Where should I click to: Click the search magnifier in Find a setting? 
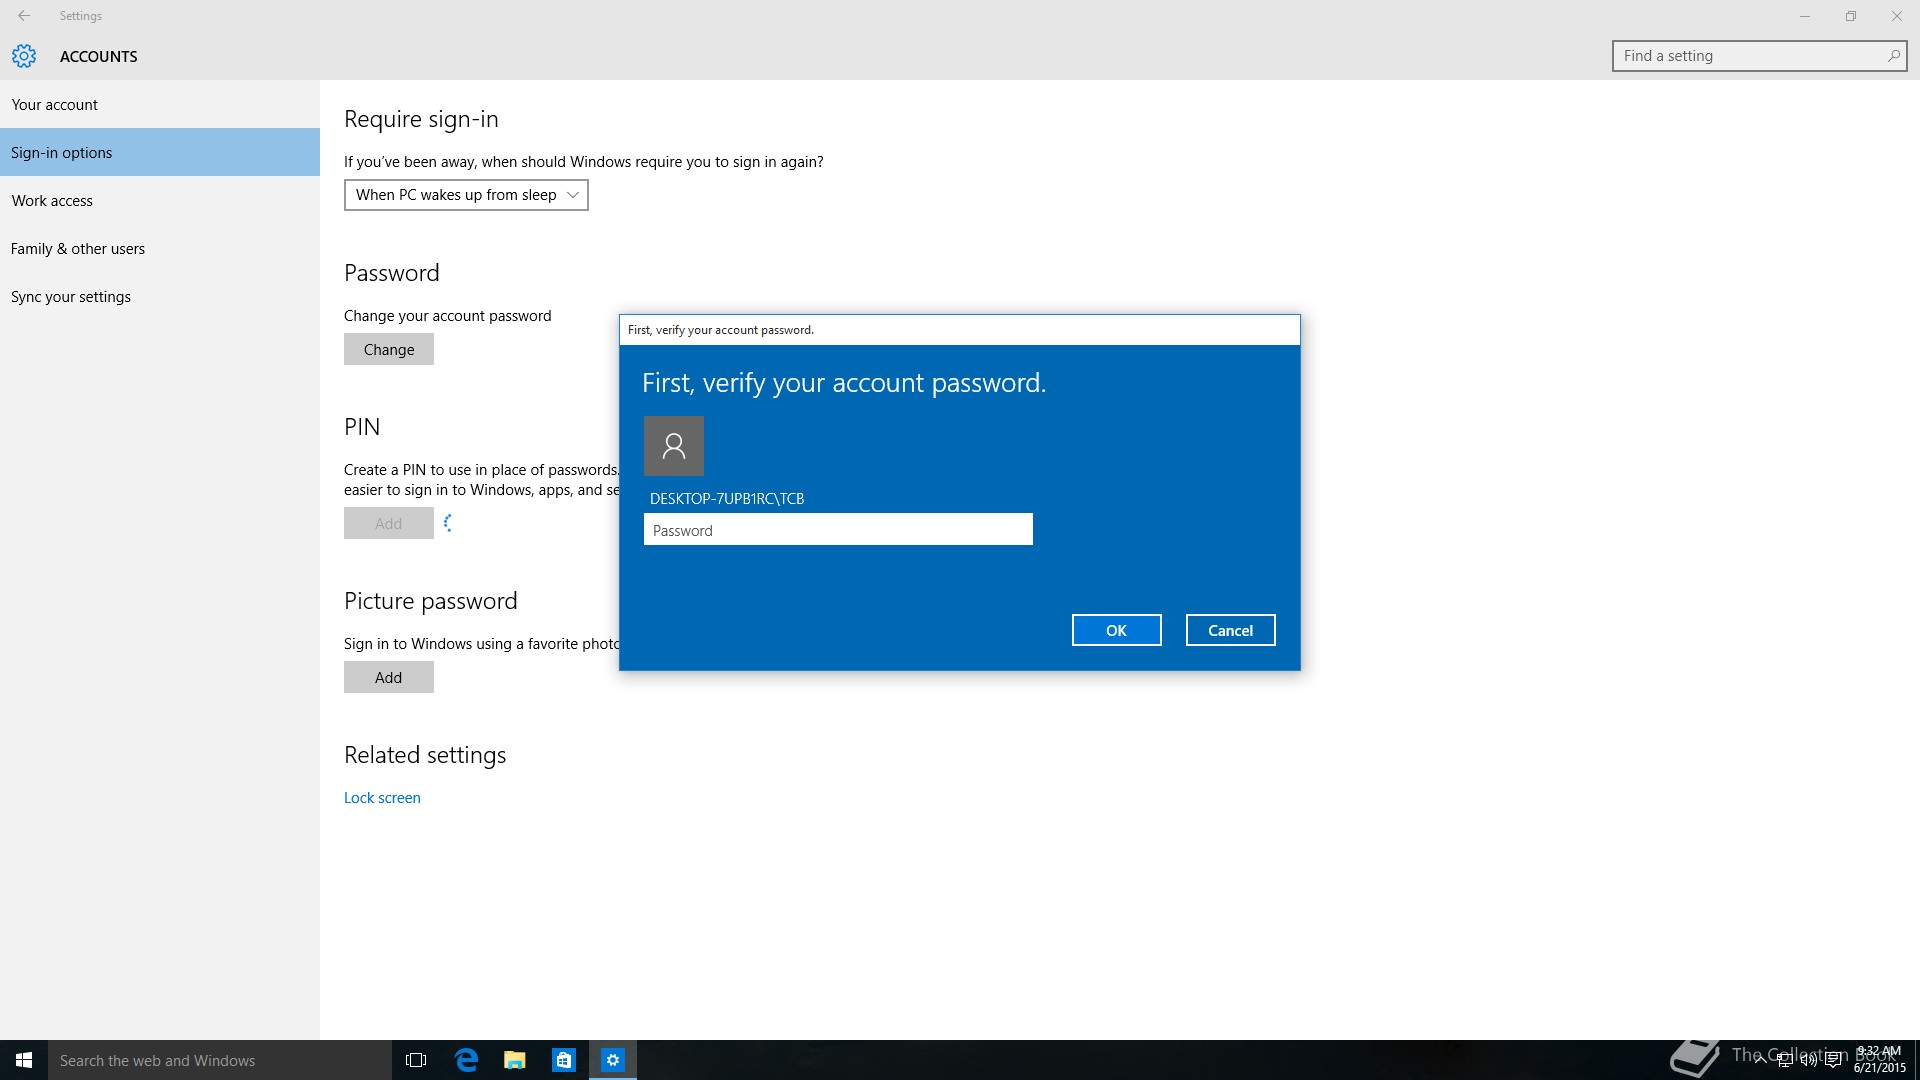[1893, 56]
